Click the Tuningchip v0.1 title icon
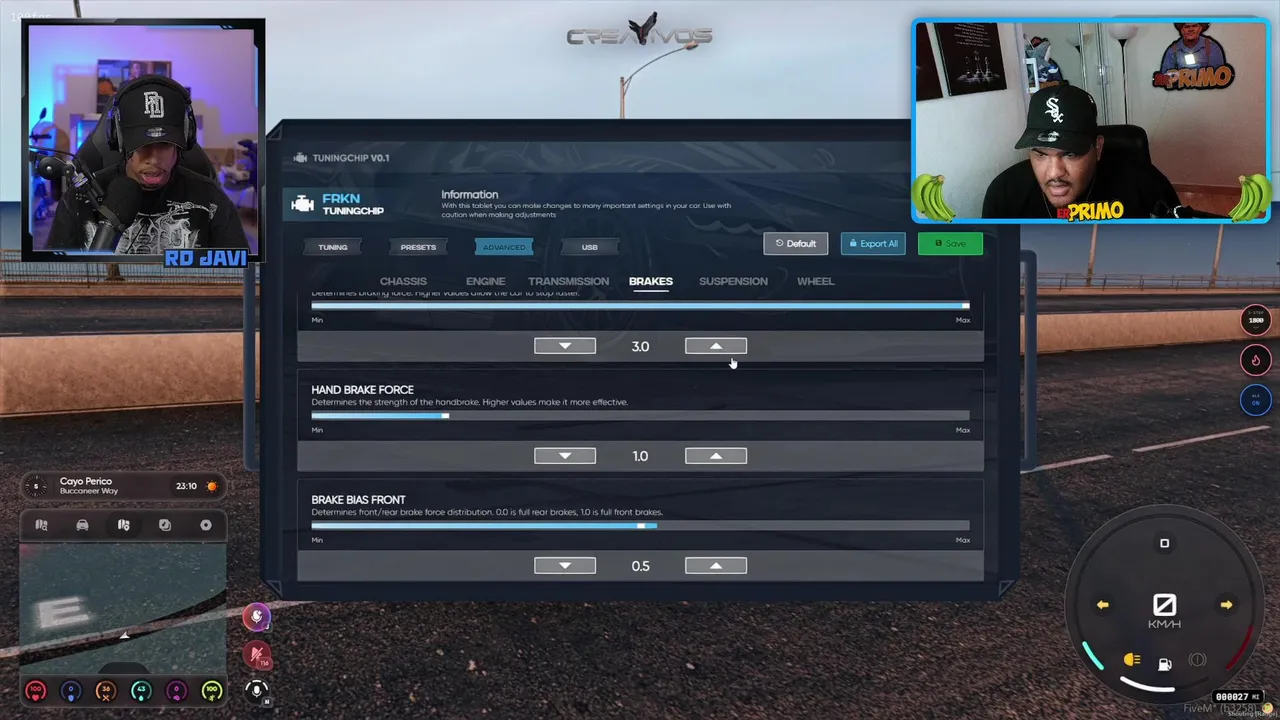The width and height of the screenshot is (1280, 720). click(300, 158)
